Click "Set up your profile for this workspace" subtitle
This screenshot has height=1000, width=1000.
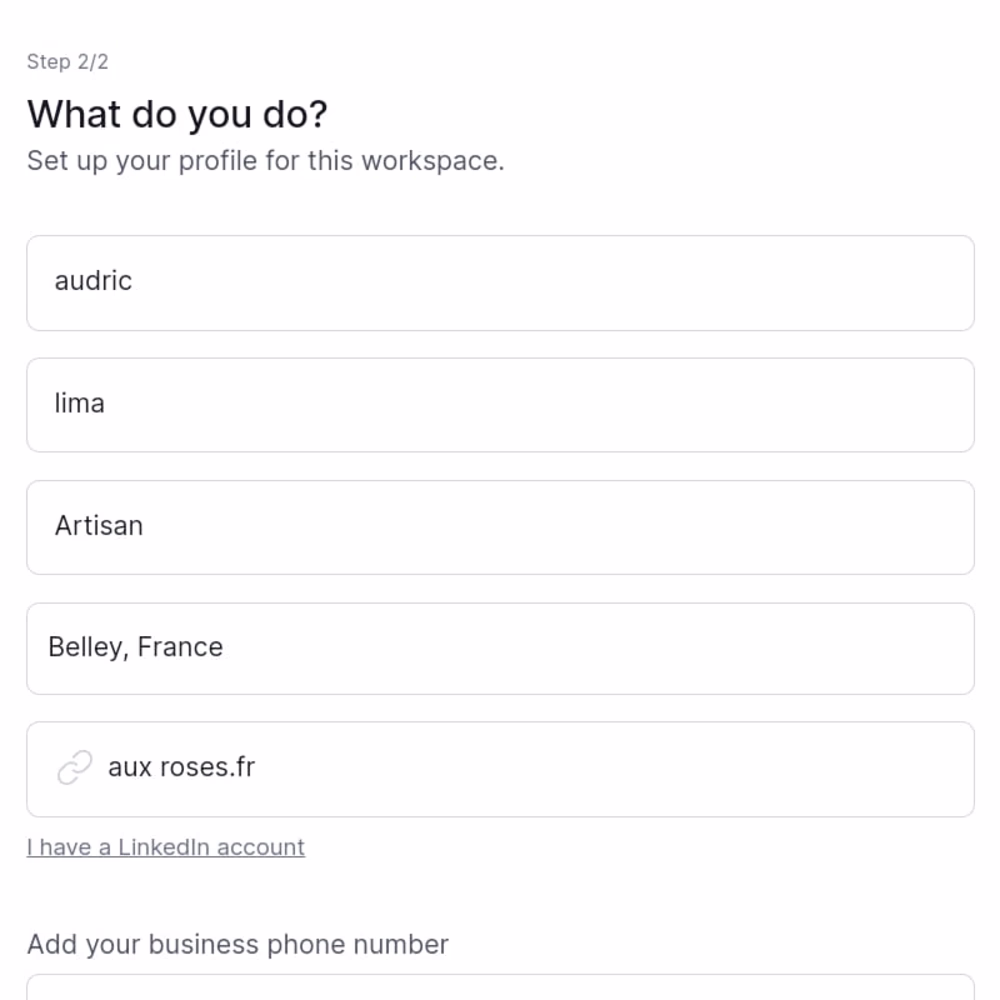[265, 161]
